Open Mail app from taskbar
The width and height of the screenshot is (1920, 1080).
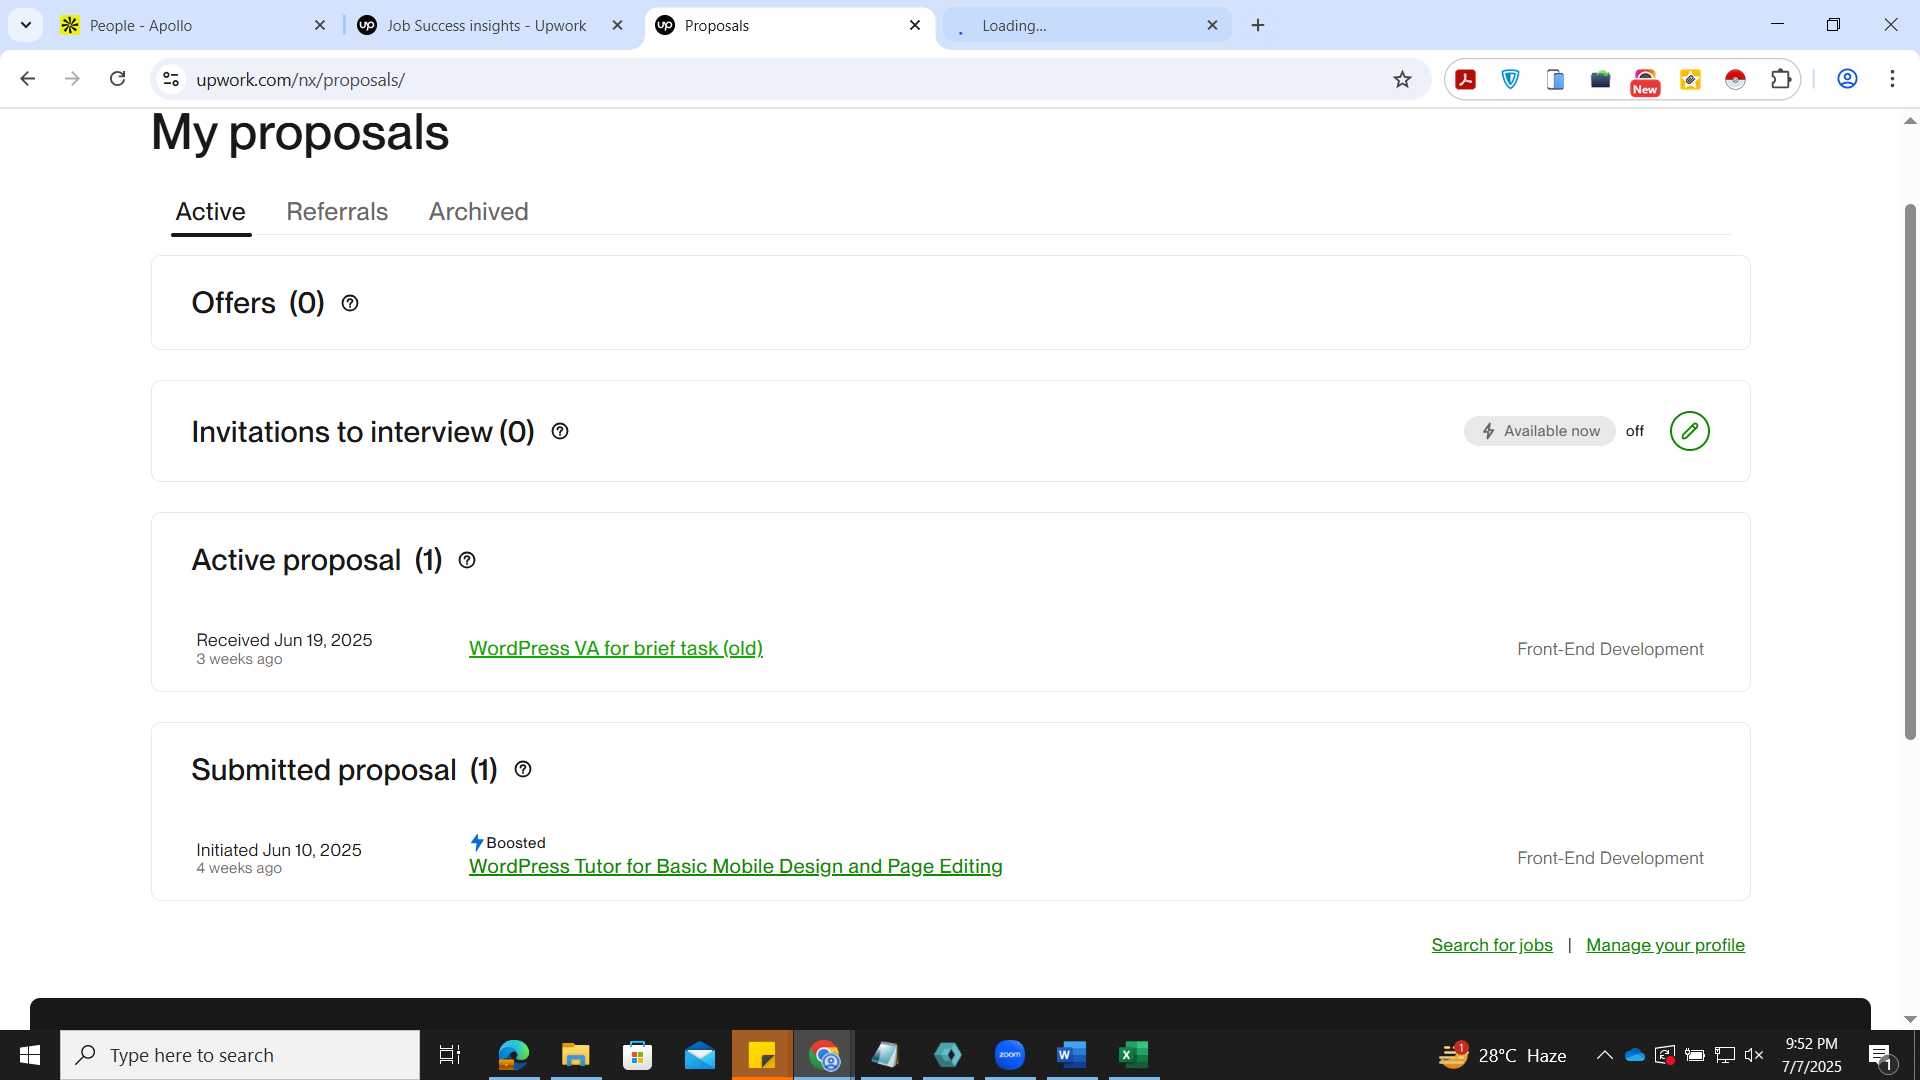(x=700, y=1055)
